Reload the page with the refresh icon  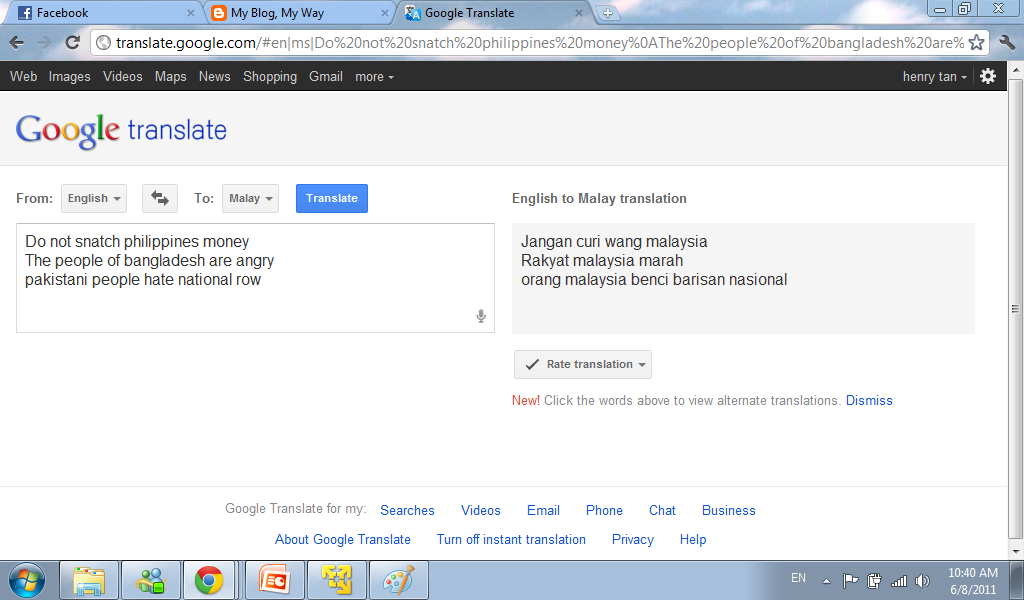coord(72,43)
